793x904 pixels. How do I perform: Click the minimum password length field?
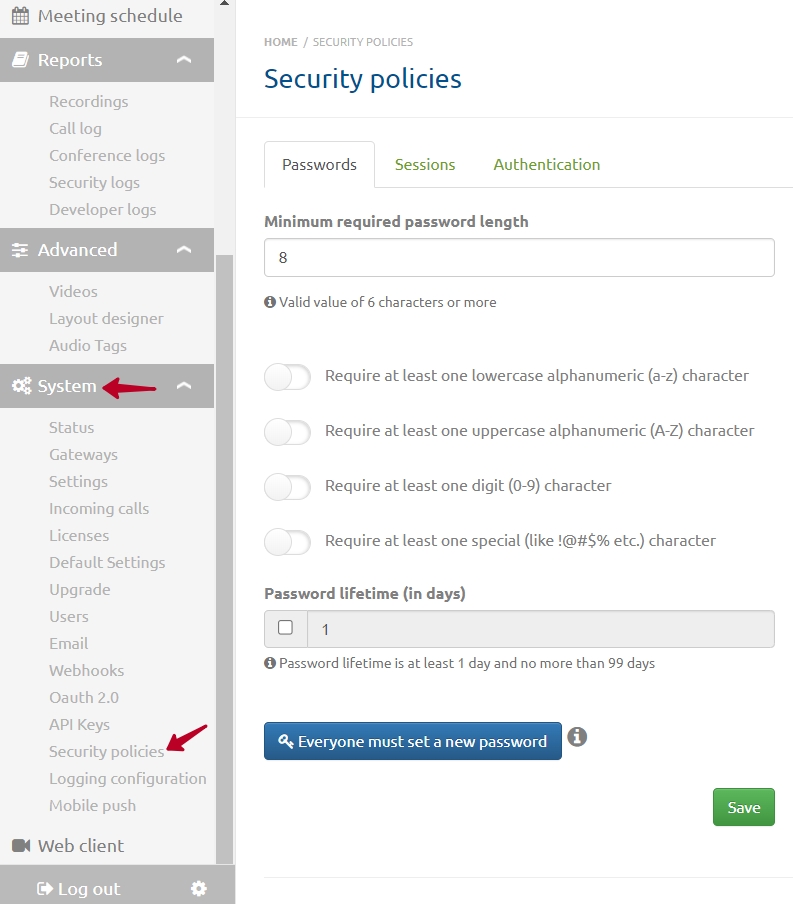click(519, 258)
